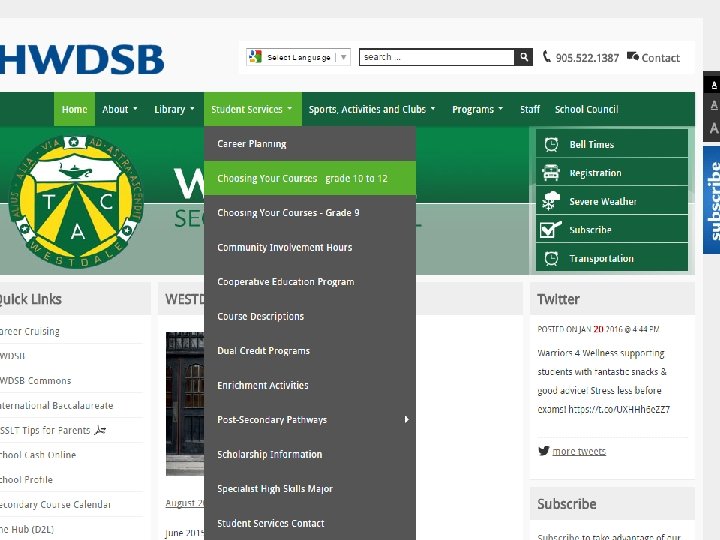The height and width of the screenshot is (540, 720).
Task: Open the School Council menu item
Action: pos(586,109)
